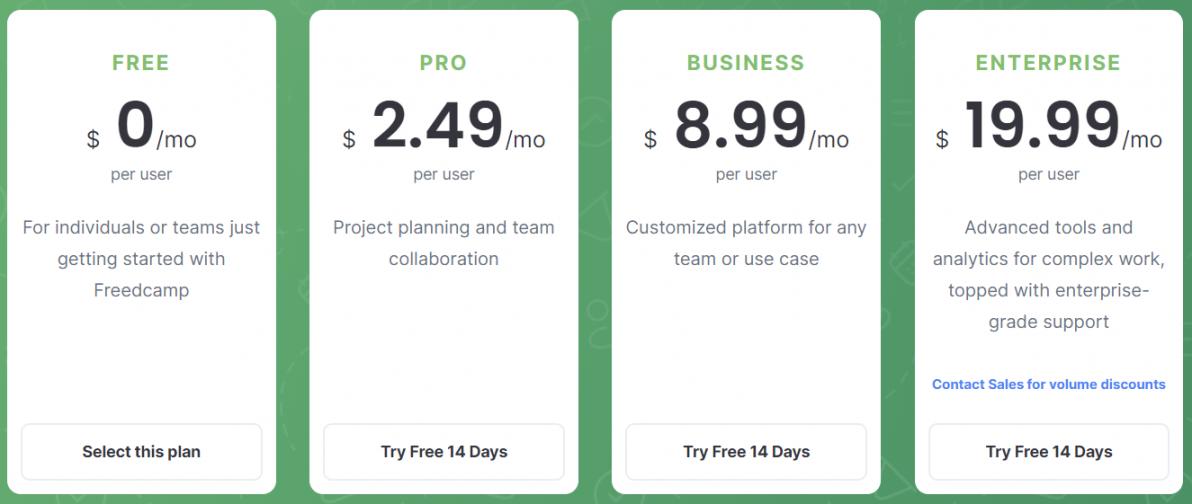Click the 19.99 per month price
Image resolution: width=1192 pixels, height=504 pixels.
(x=1049, y=128)
